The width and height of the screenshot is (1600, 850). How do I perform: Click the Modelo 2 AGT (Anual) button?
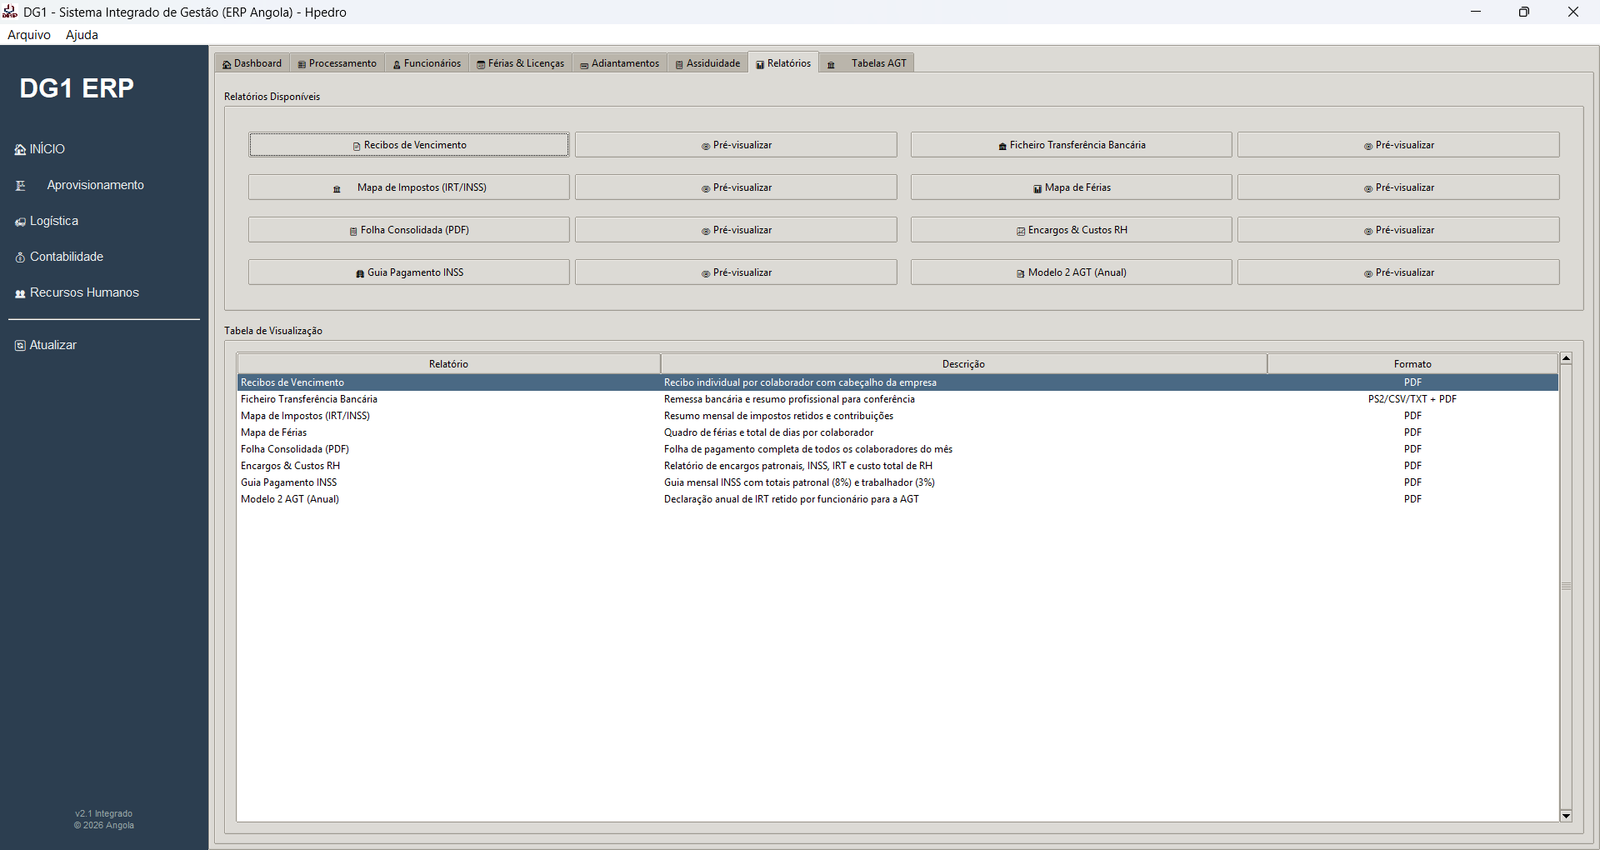click(1071, 272)
